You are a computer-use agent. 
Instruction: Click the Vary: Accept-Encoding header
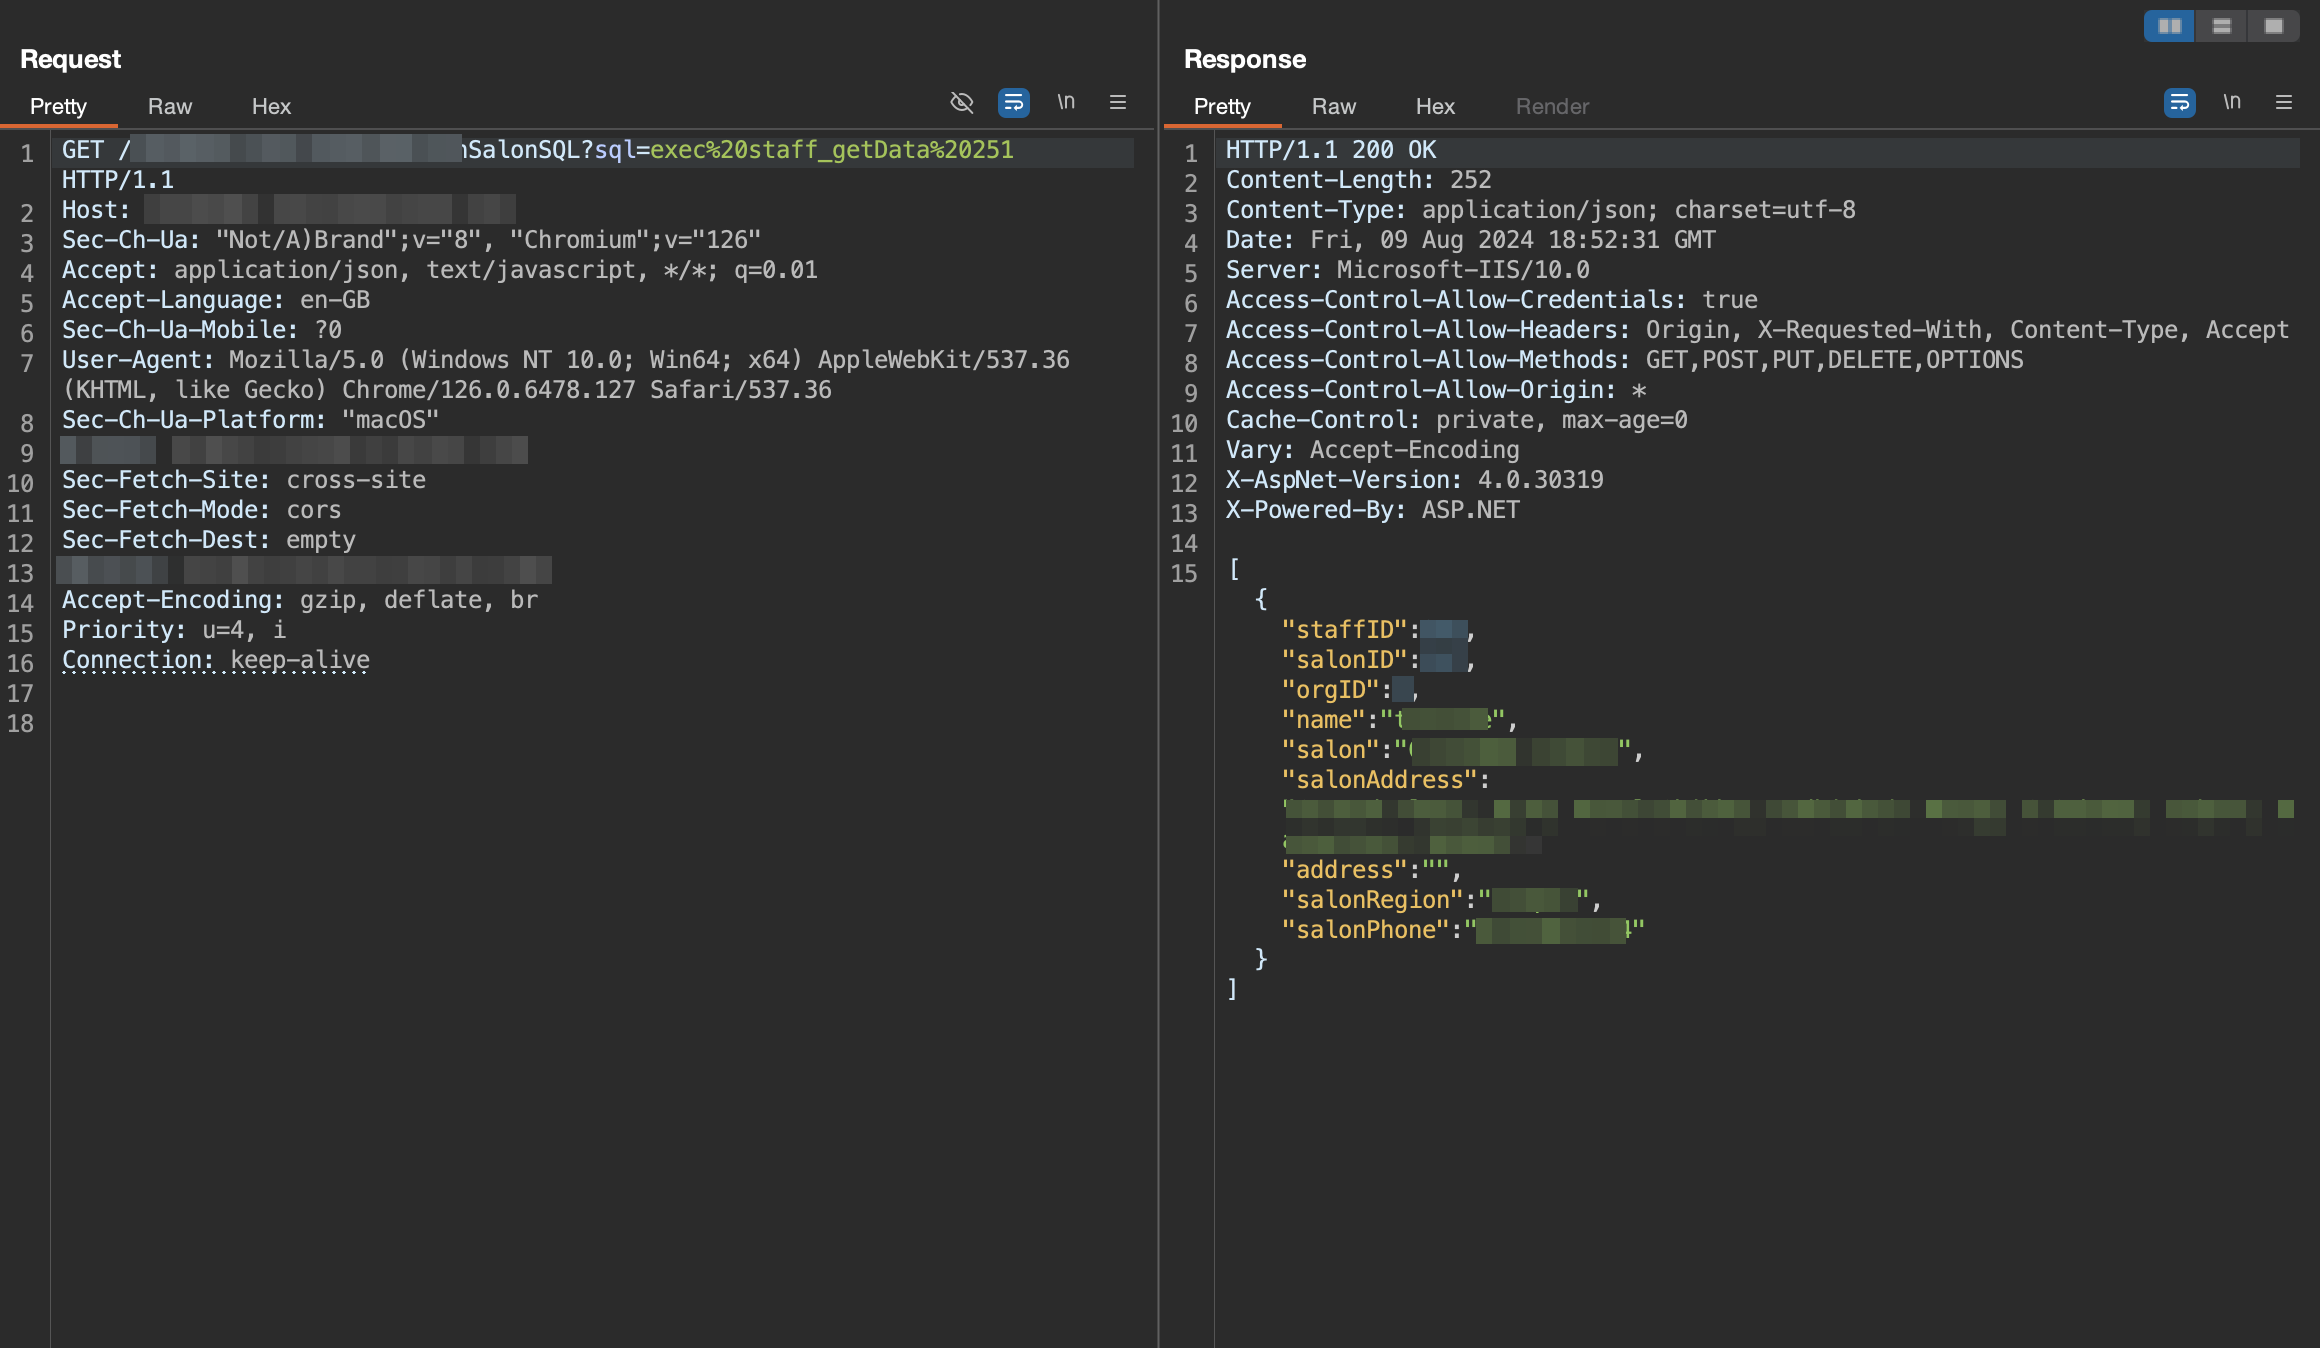point(1373,450)
